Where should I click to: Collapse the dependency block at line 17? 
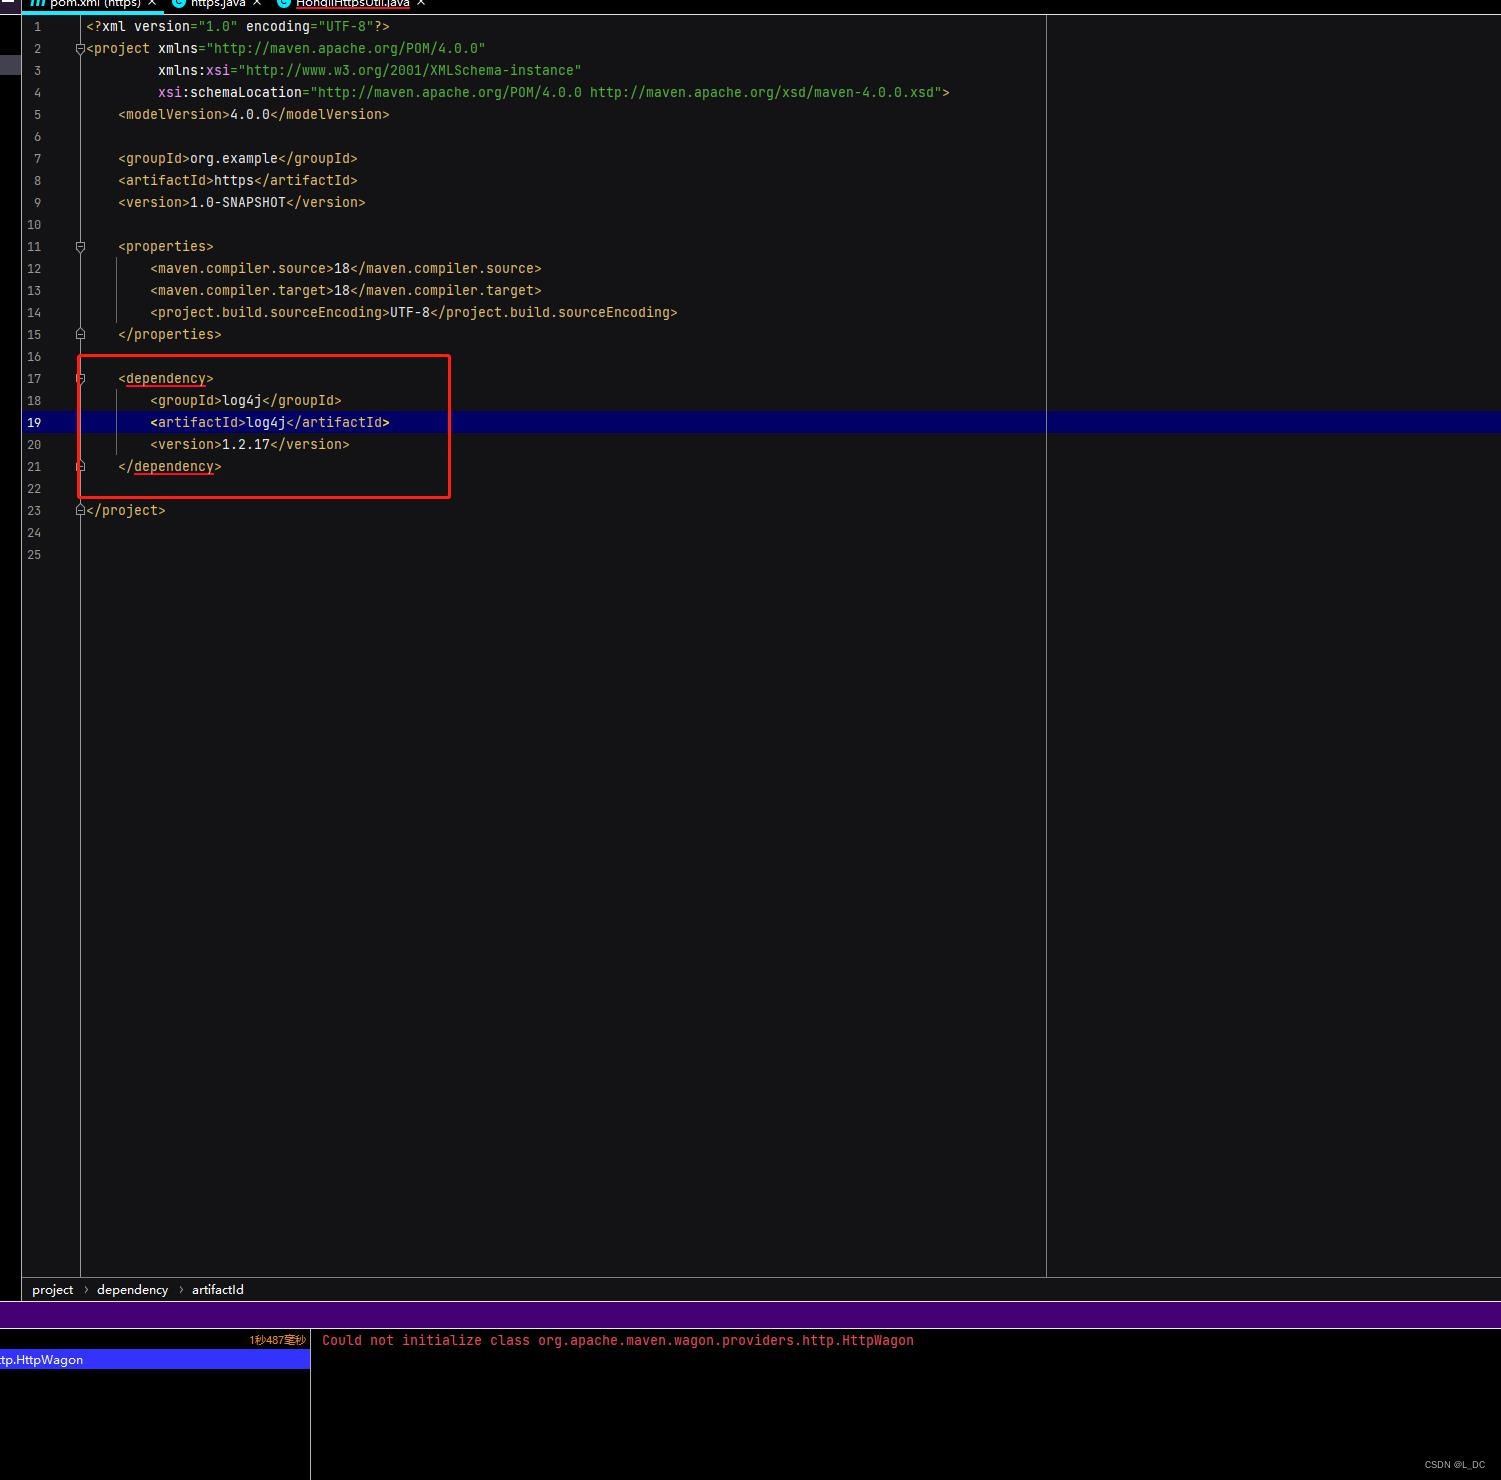click(x=81, y=379)
